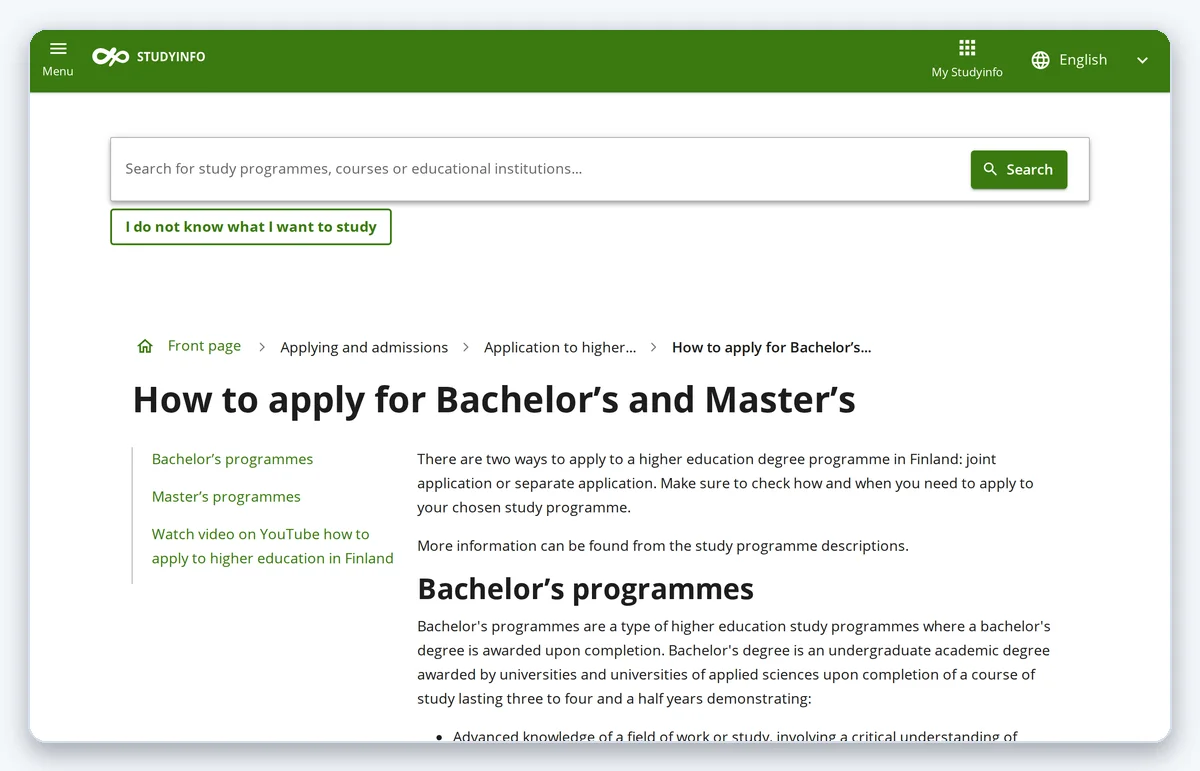The width and height of the screenshot is (1200, 771).
Task: Open the My Studyinfo grid icon
Action: pos(967,48)
